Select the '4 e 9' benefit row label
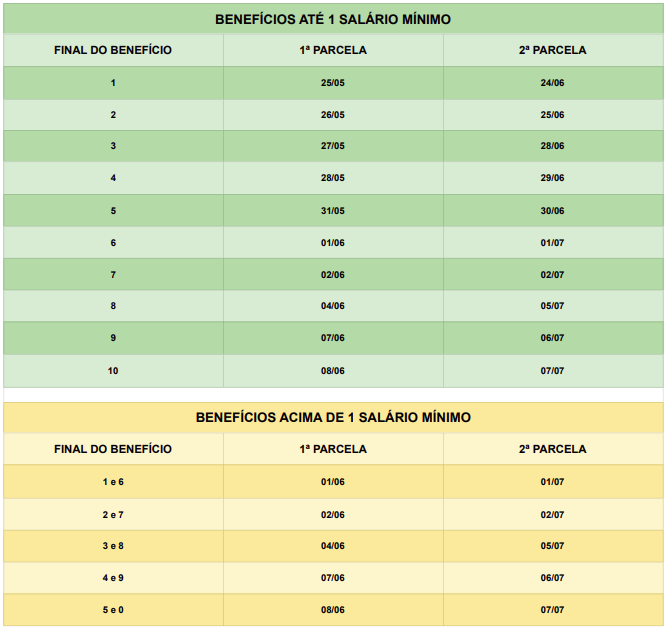Viewport: 671px width, 636px height. click(x=113, y=578)
